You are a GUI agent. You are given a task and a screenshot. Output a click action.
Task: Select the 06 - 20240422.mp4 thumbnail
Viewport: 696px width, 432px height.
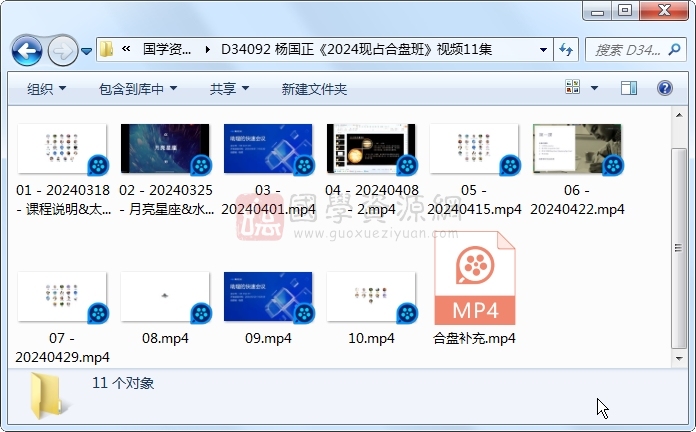(x=577, y=149)
